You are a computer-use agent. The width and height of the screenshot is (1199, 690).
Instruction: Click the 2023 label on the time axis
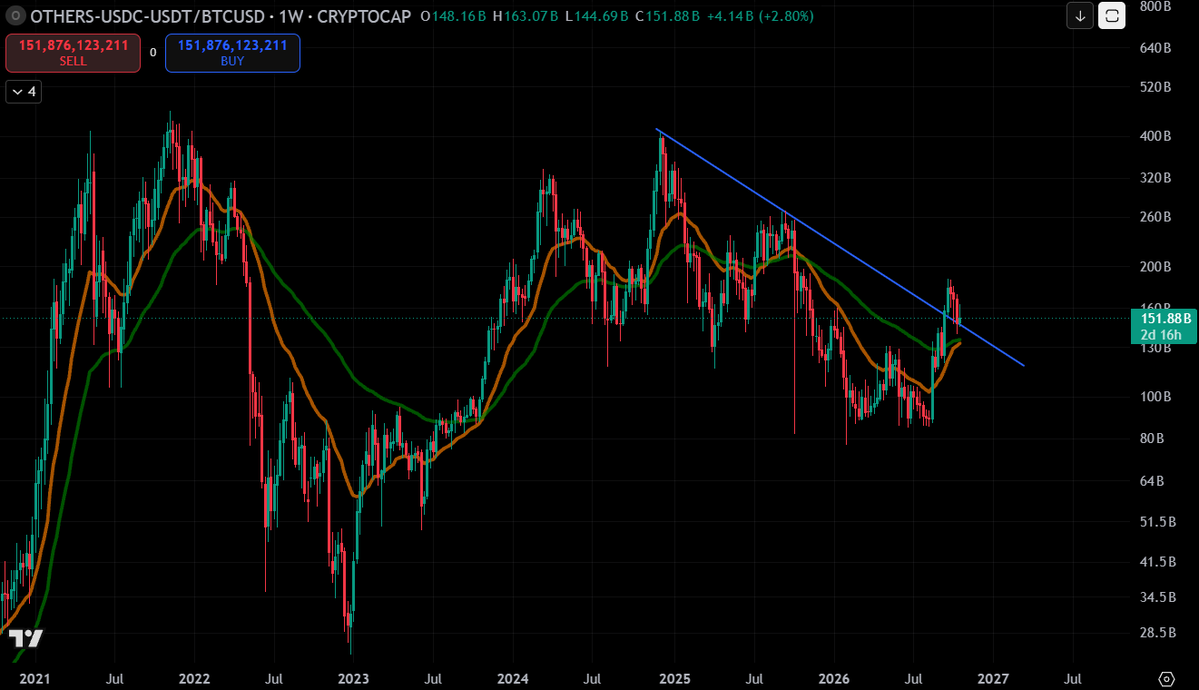353,679
